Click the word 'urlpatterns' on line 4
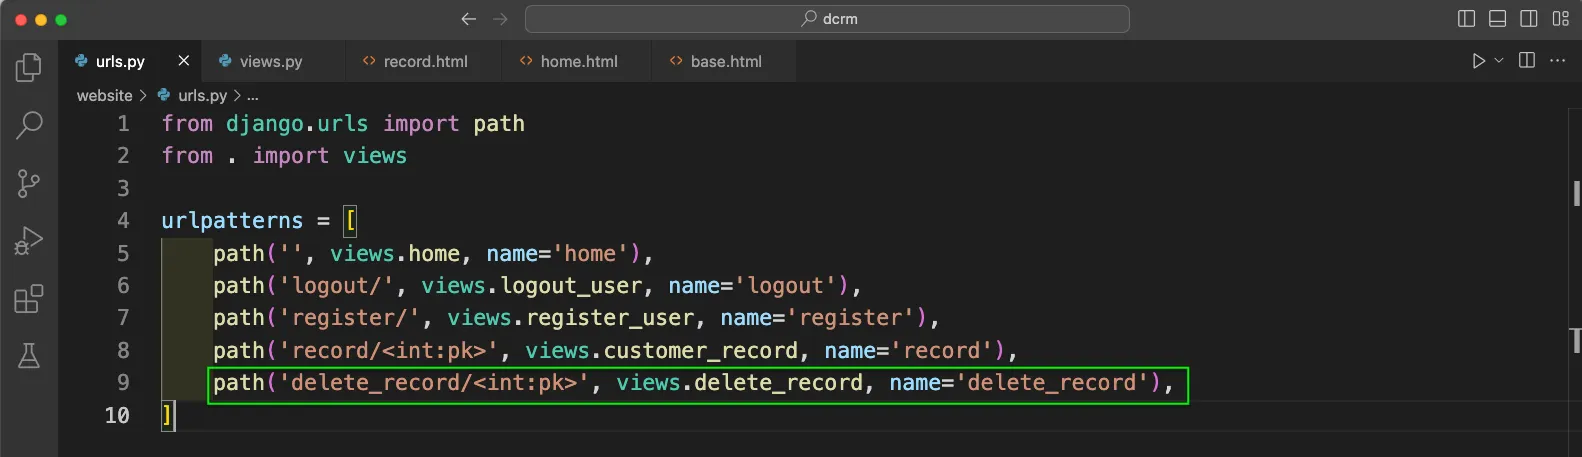Image resolution: width=1582 pixels, height=457 pixels. 232,221
